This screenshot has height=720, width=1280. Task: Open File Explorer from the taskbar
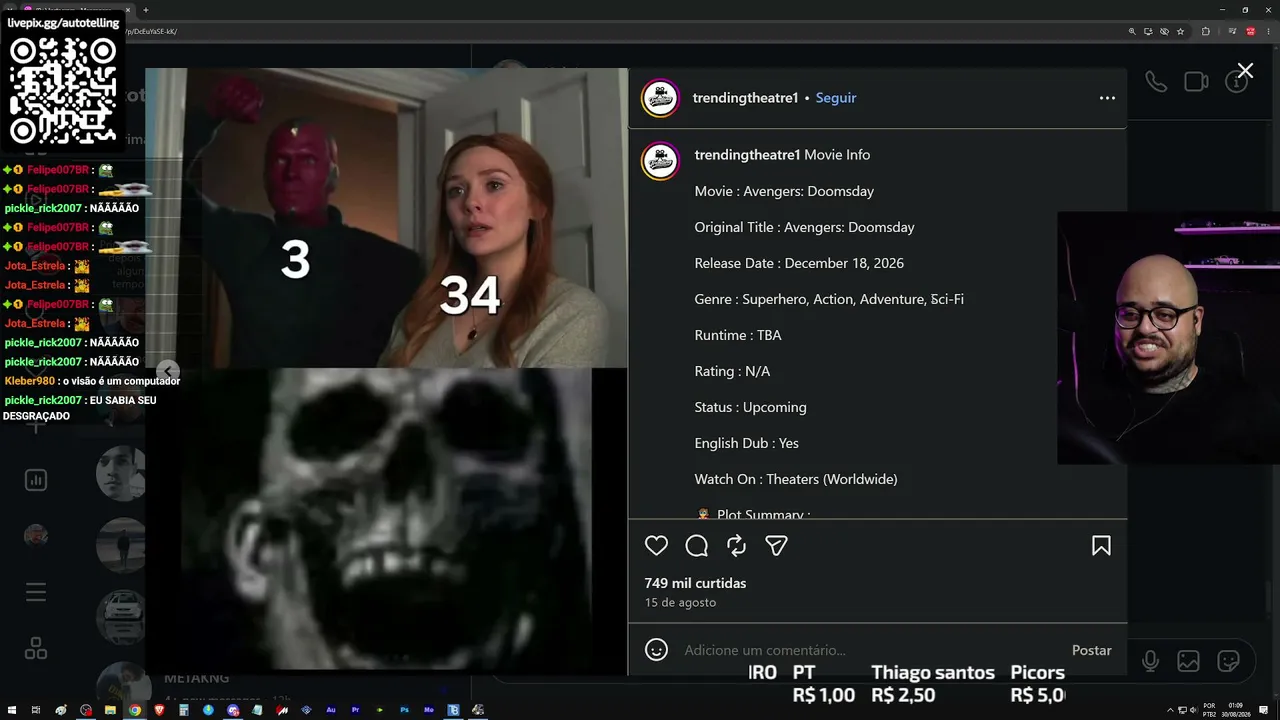pyautogui.click(x=110, y=710)
